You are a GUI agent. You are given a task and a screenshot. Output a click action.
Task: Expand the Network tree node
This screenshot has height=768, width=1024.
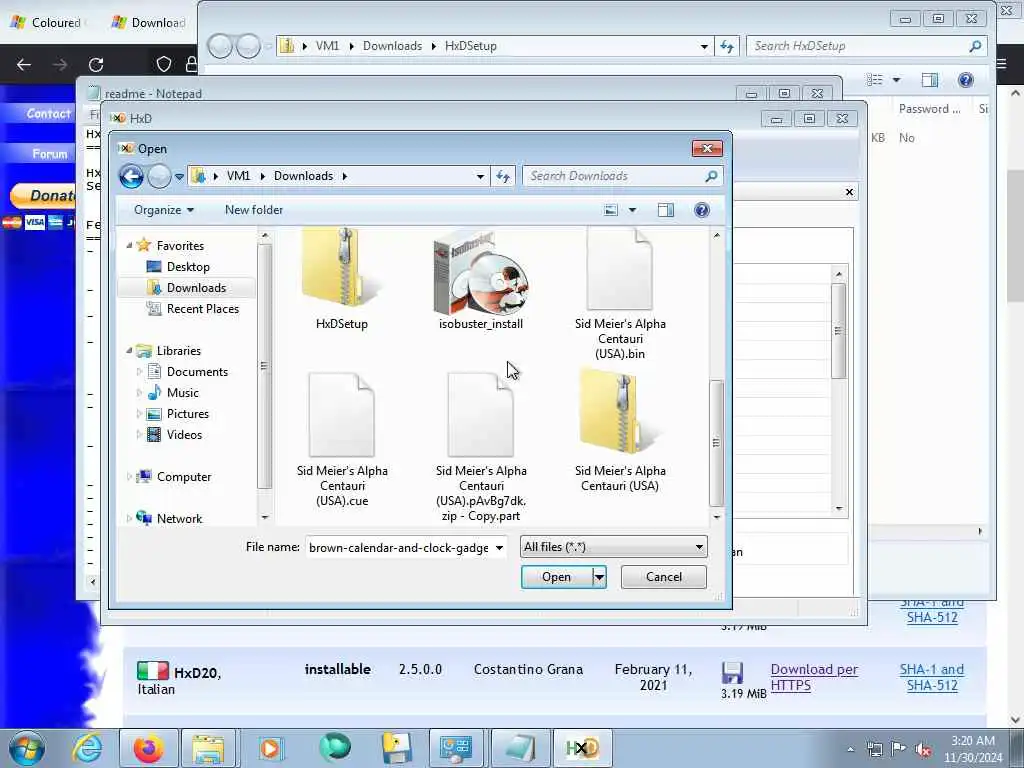point(129,519)
